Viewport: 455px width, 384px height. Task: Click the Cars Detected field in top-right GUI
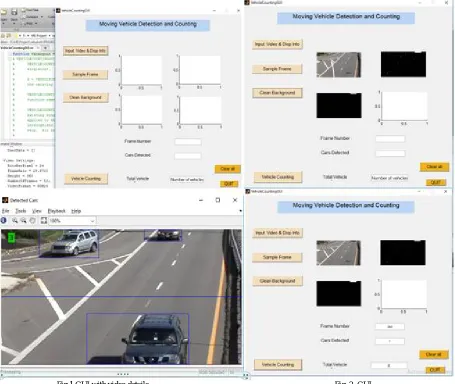point(390,153)
